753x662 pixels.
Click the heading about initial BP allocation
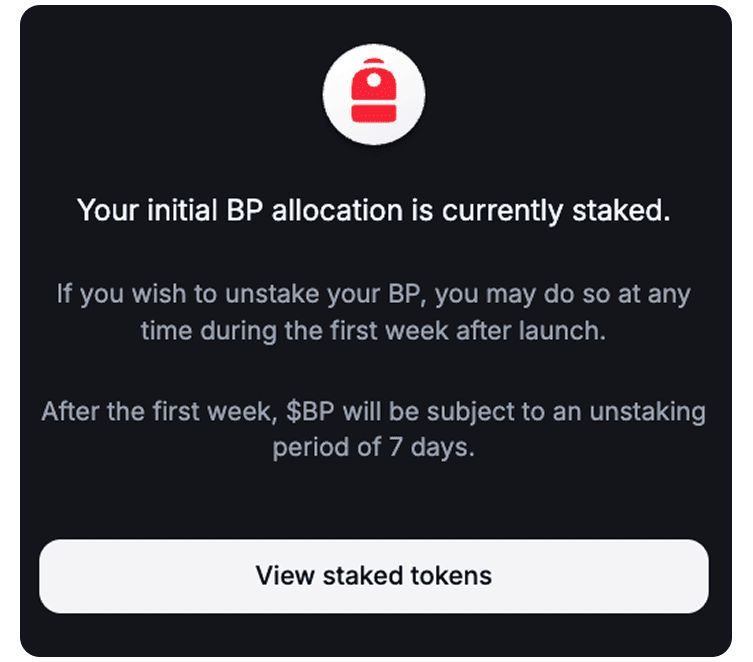(373, 211)
